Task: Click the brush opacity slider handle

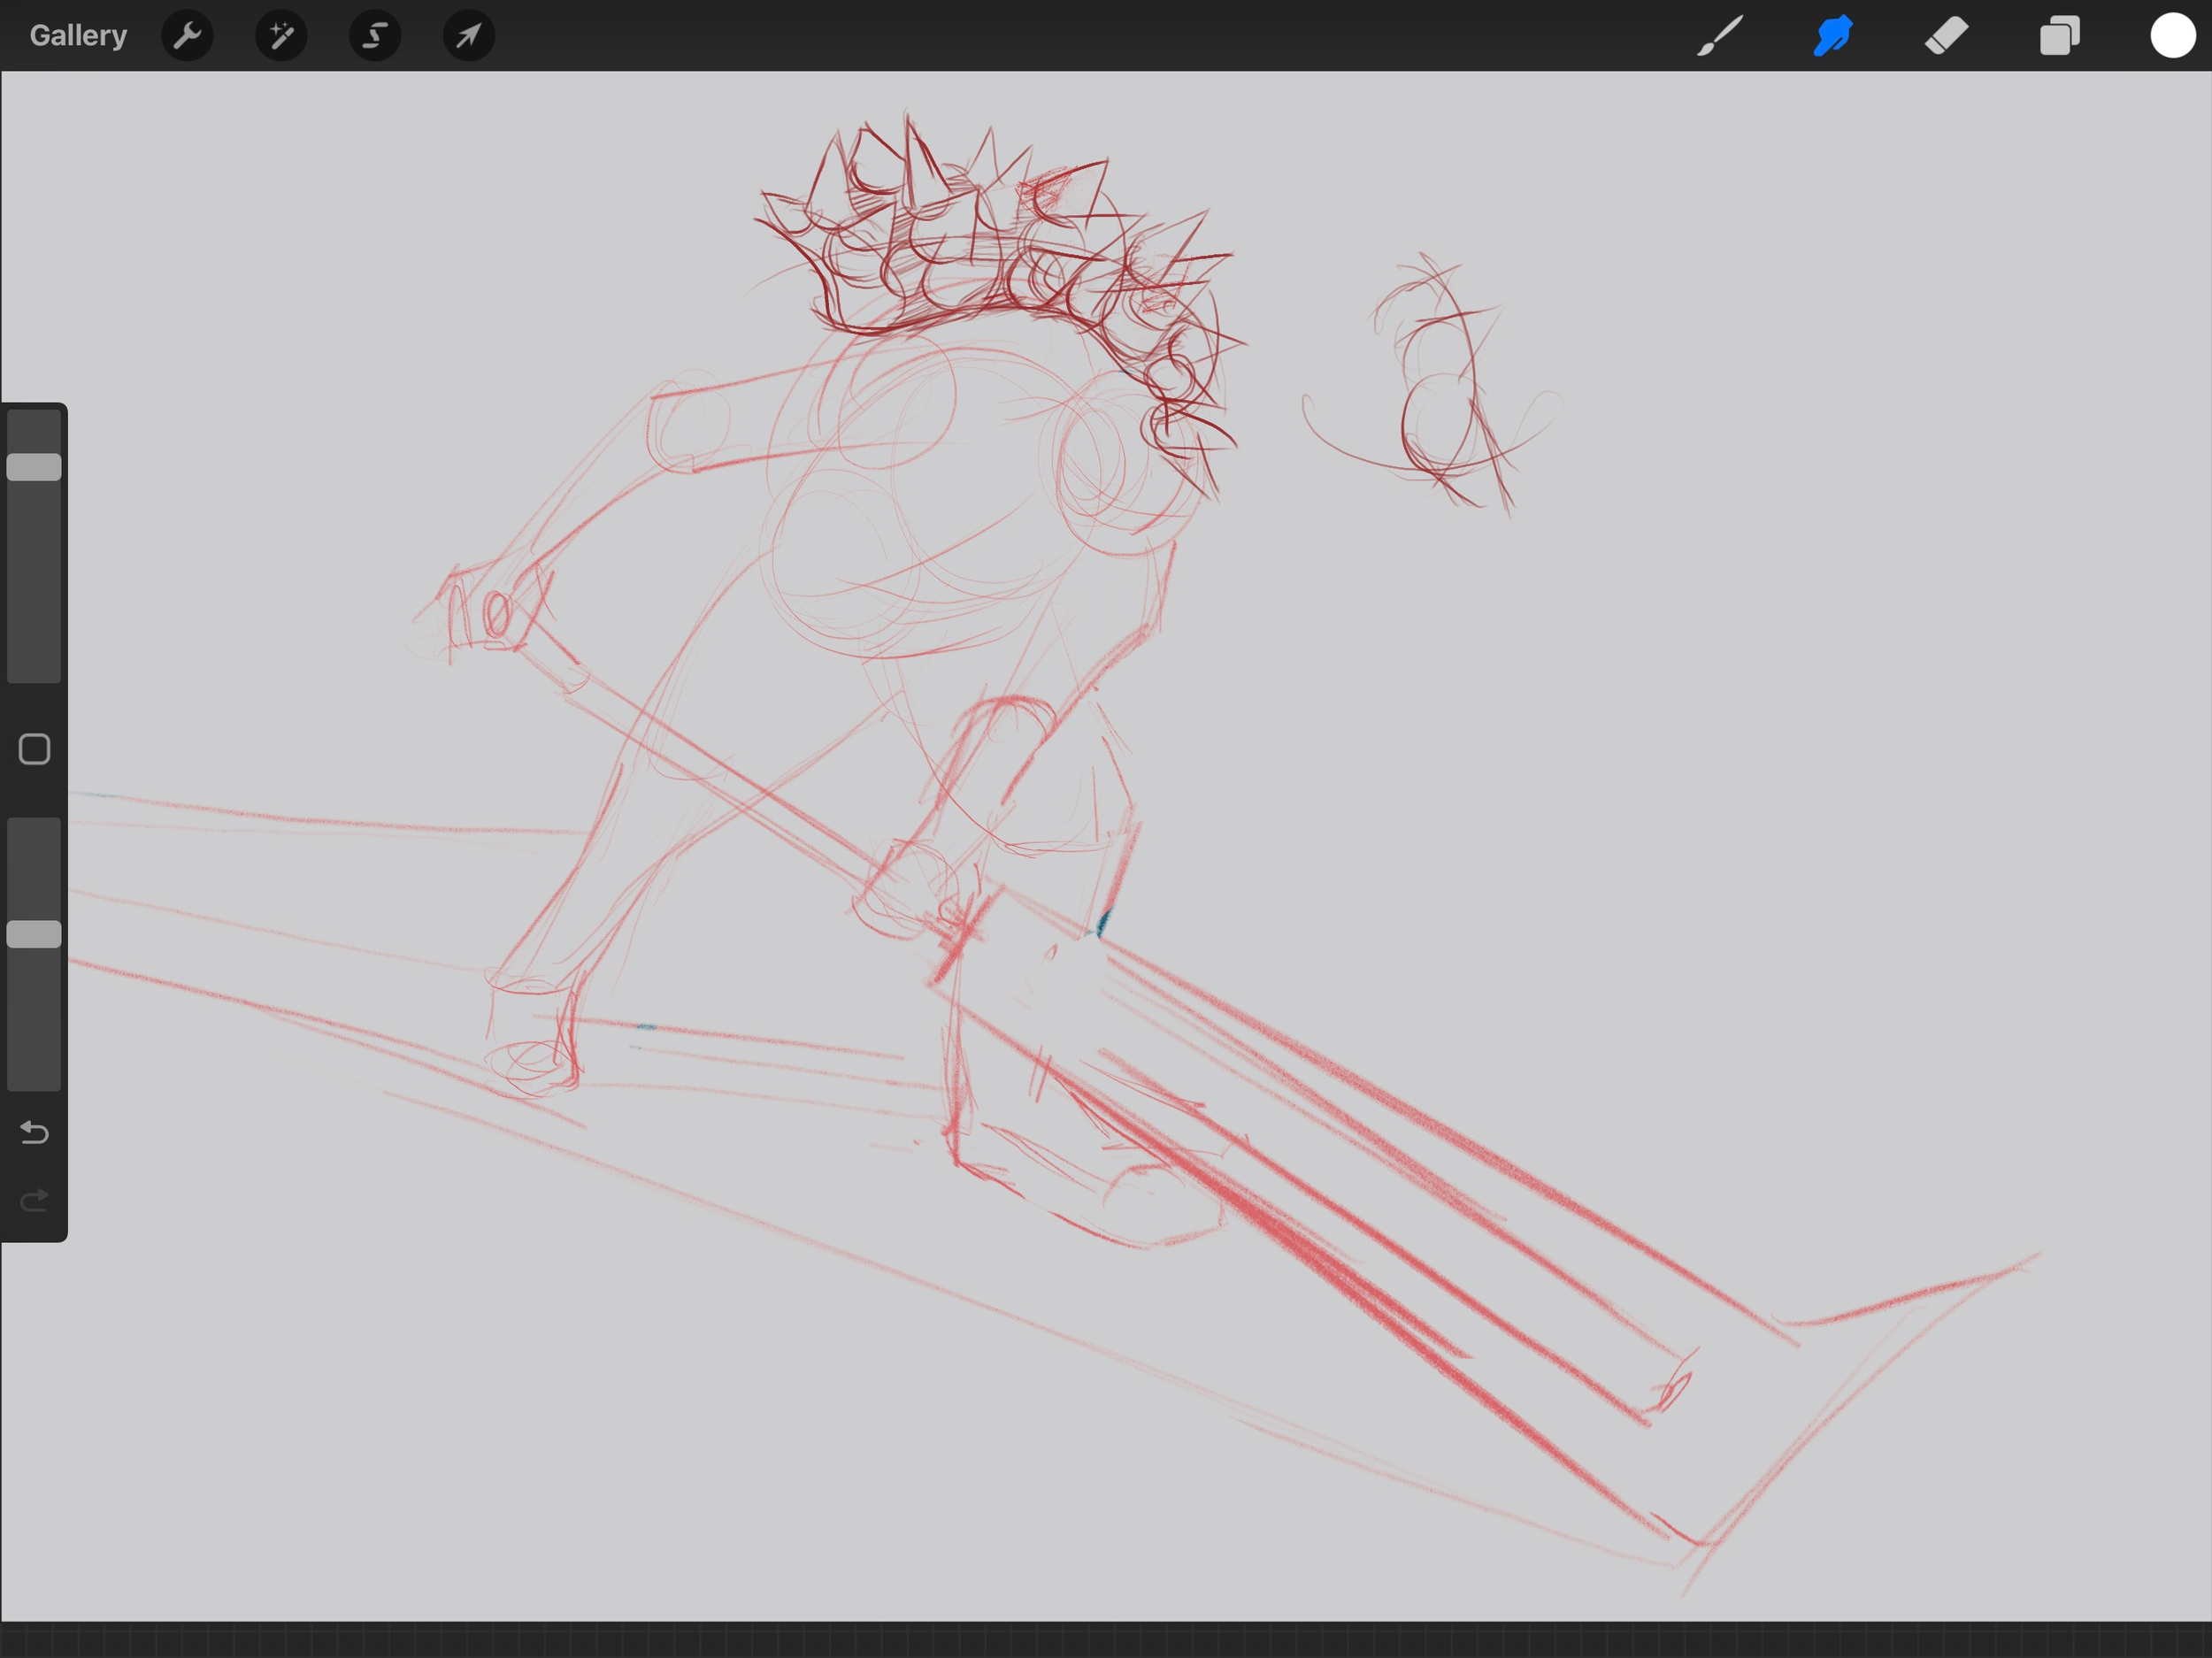Action: click(x=34, y=934)
